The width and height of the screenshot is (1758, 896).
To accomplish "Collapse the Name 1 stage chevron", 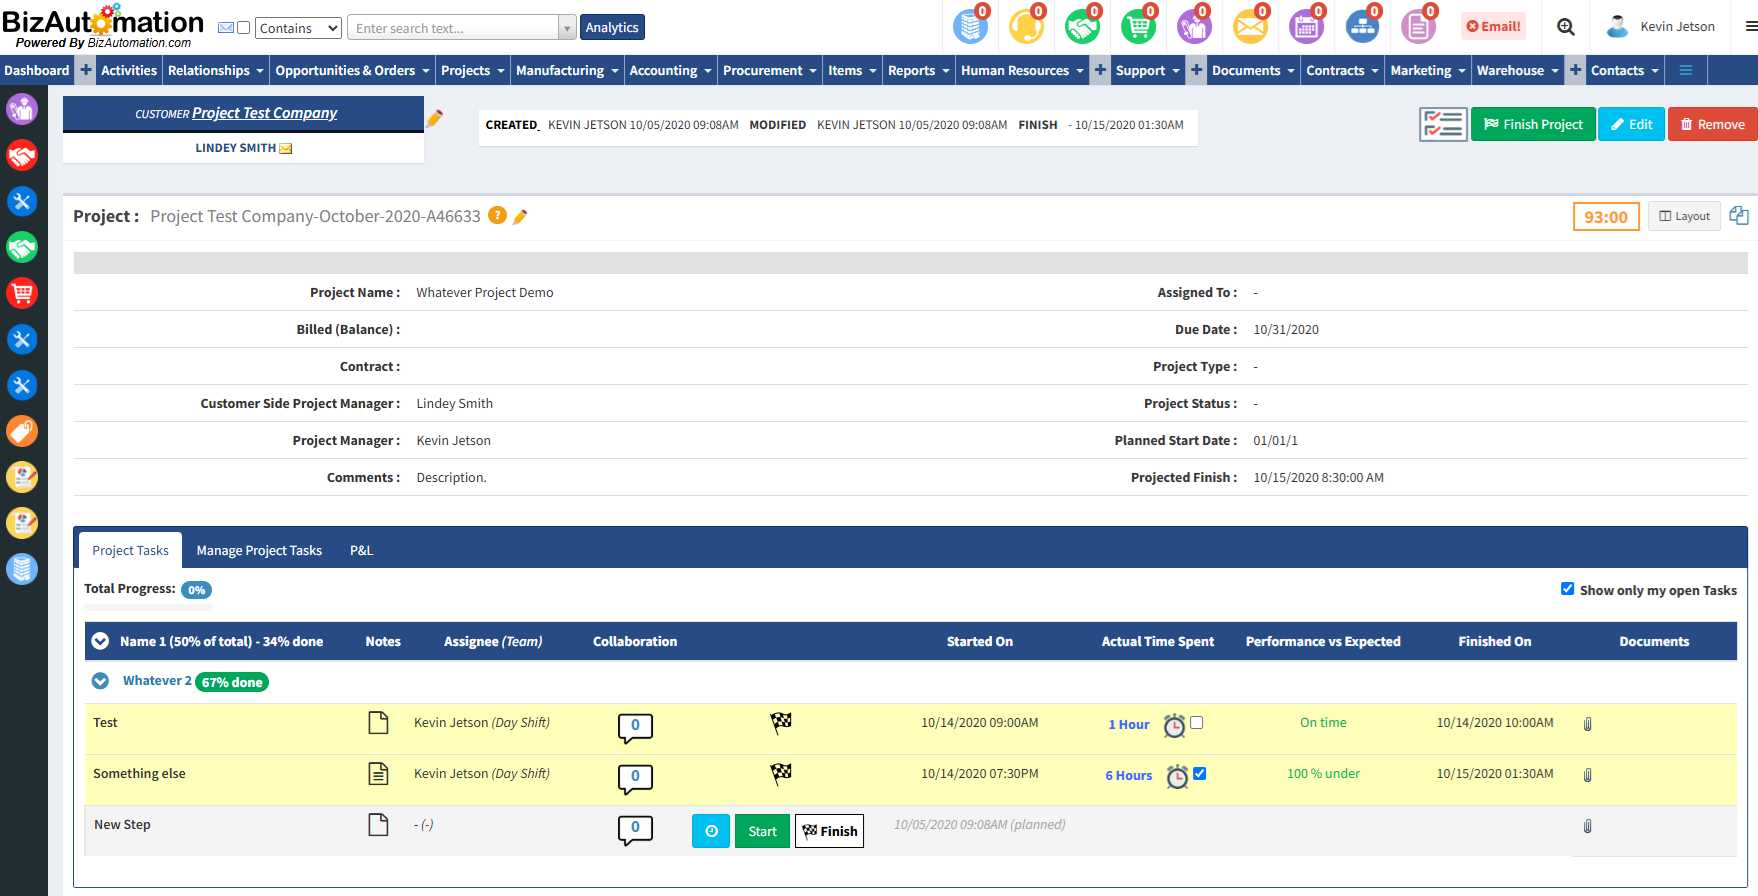I will [100, 641].
